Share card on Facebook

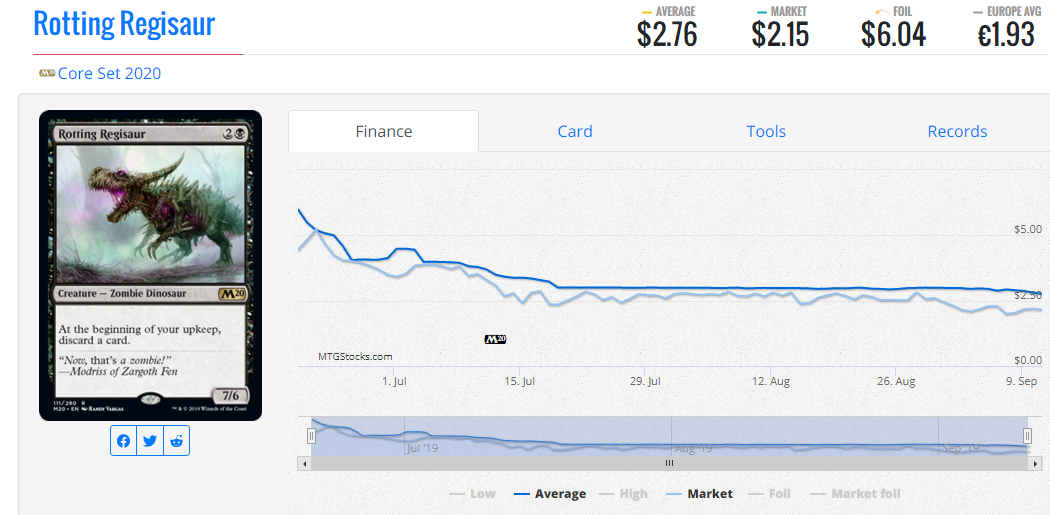(124, 441)
